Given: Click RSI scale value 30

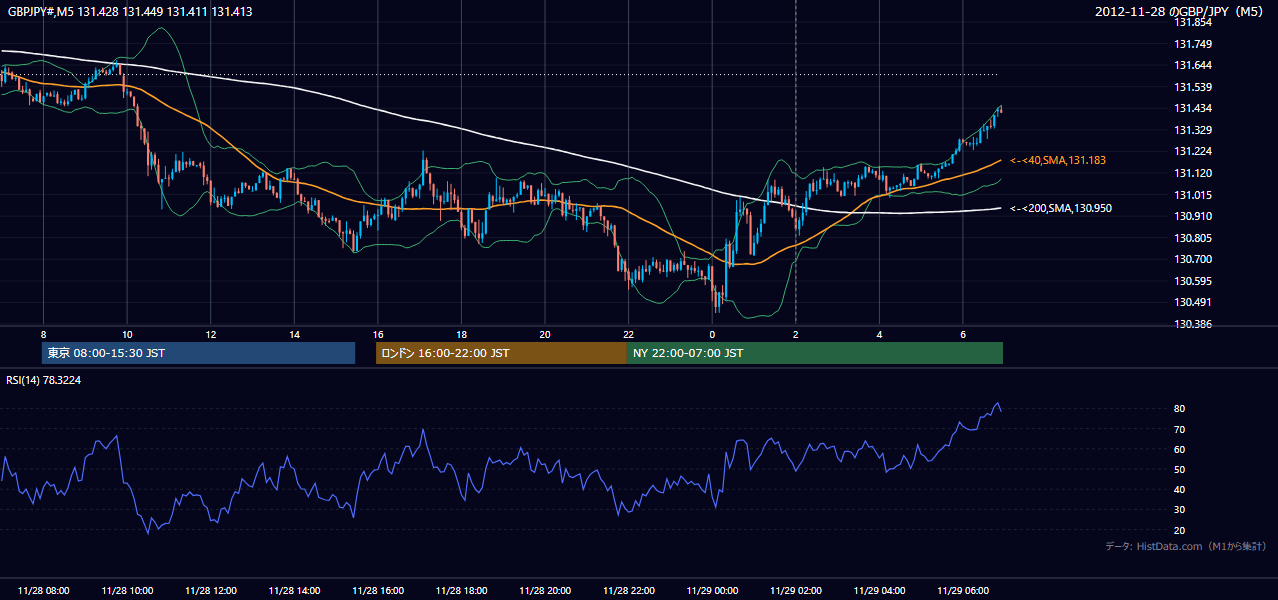Looking at the screenshot, I should point(1180,510).
